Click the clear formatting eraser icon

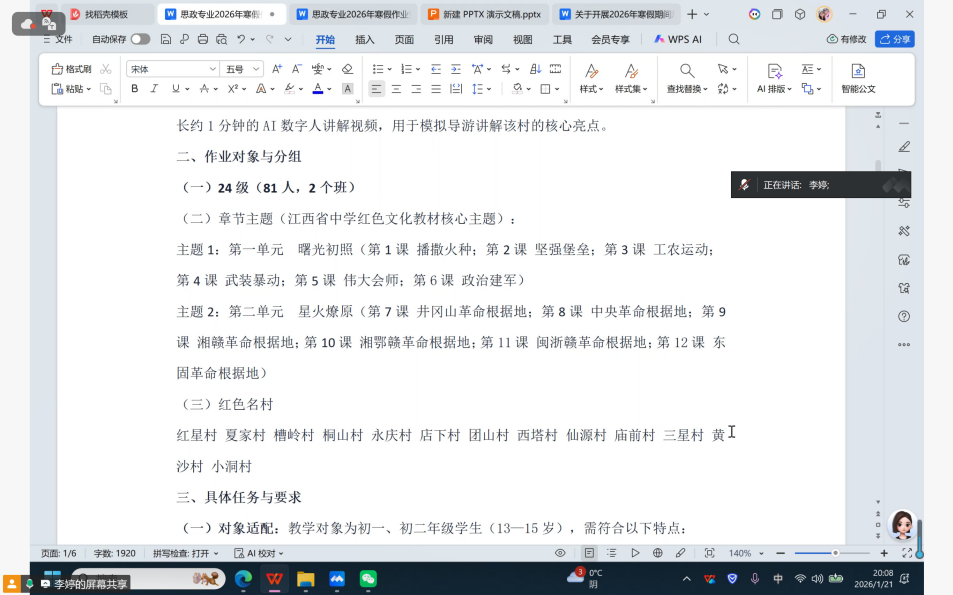(x=347, y=69)
